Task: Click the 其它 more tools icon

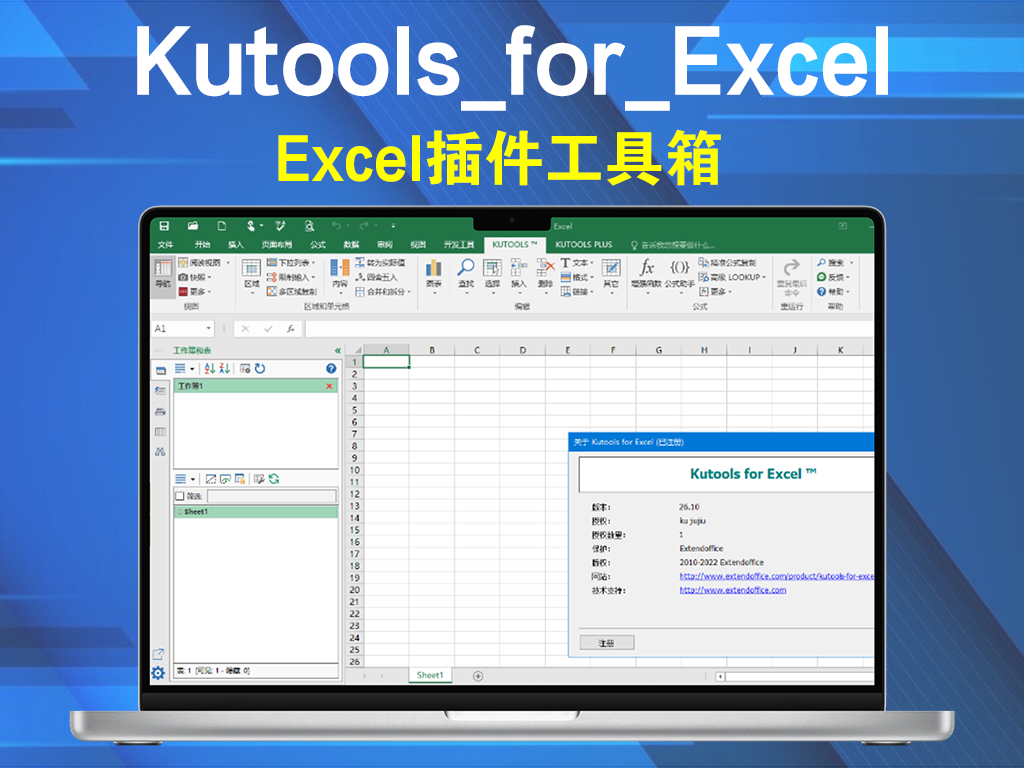Action: [x=611, y=267]
